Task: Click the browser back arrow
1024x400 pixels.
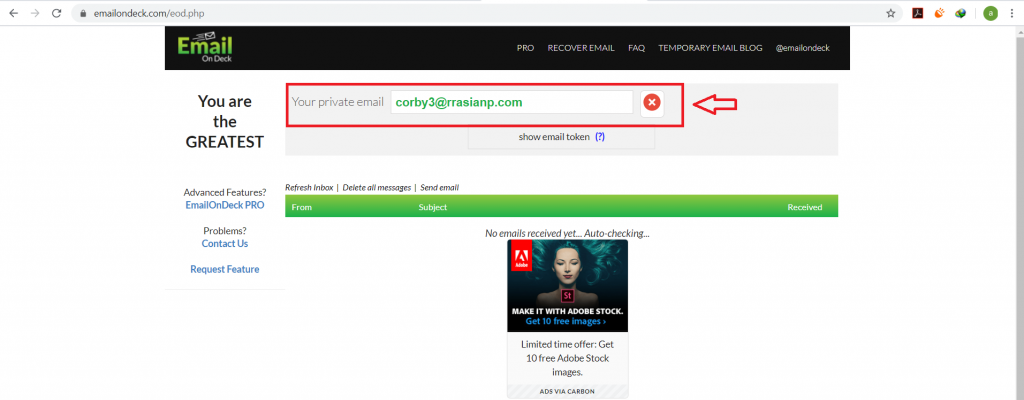Action: (x=13, y=13)
